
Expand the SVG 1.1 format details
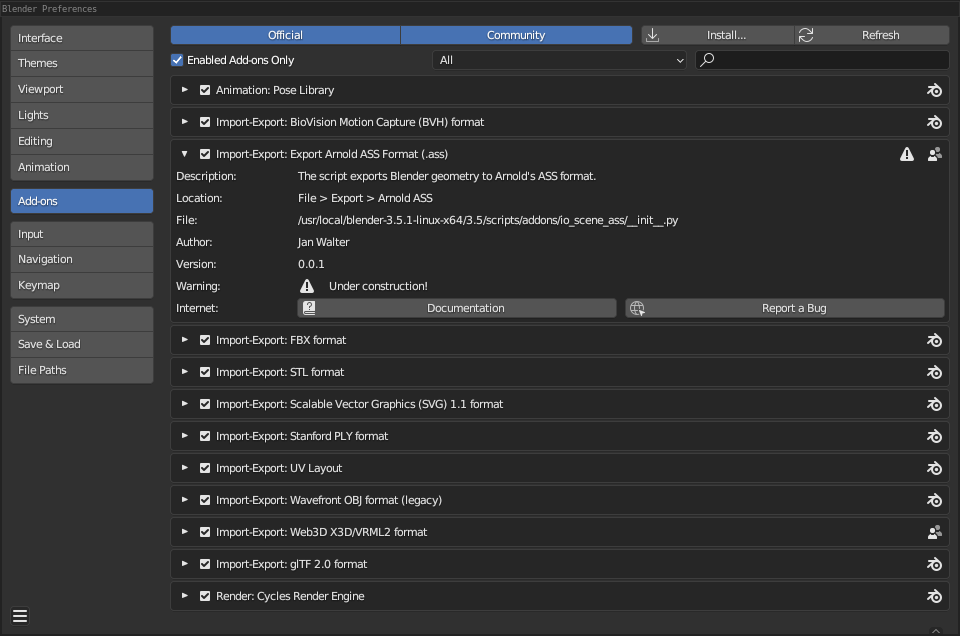pos(184,404)
